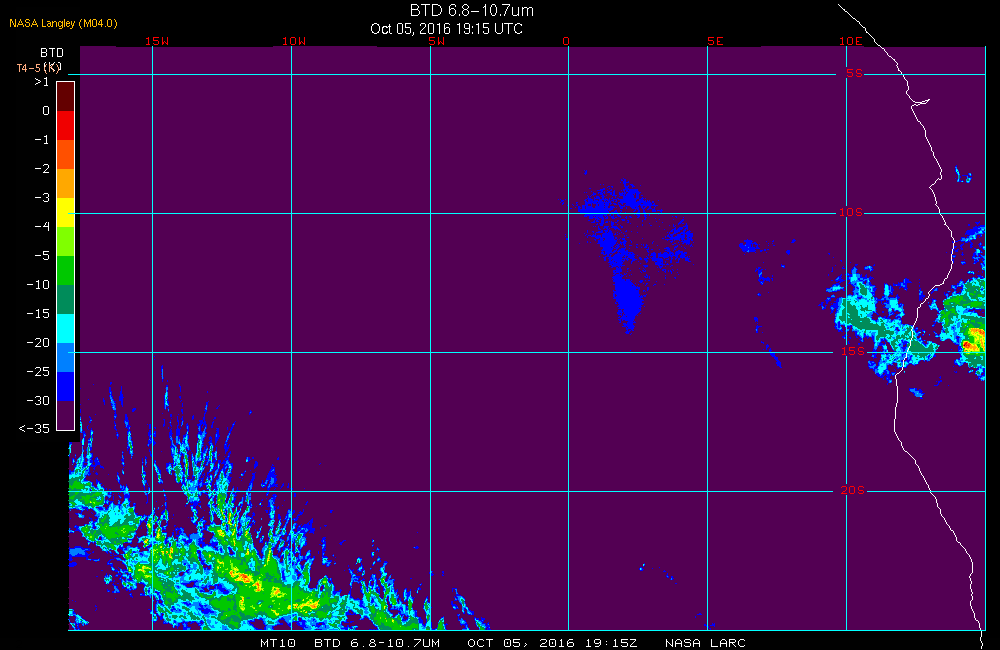1000x650 pixels.
Task: Select the orange-red colorbar segment between -1 and -2
Action: point(66,154)
